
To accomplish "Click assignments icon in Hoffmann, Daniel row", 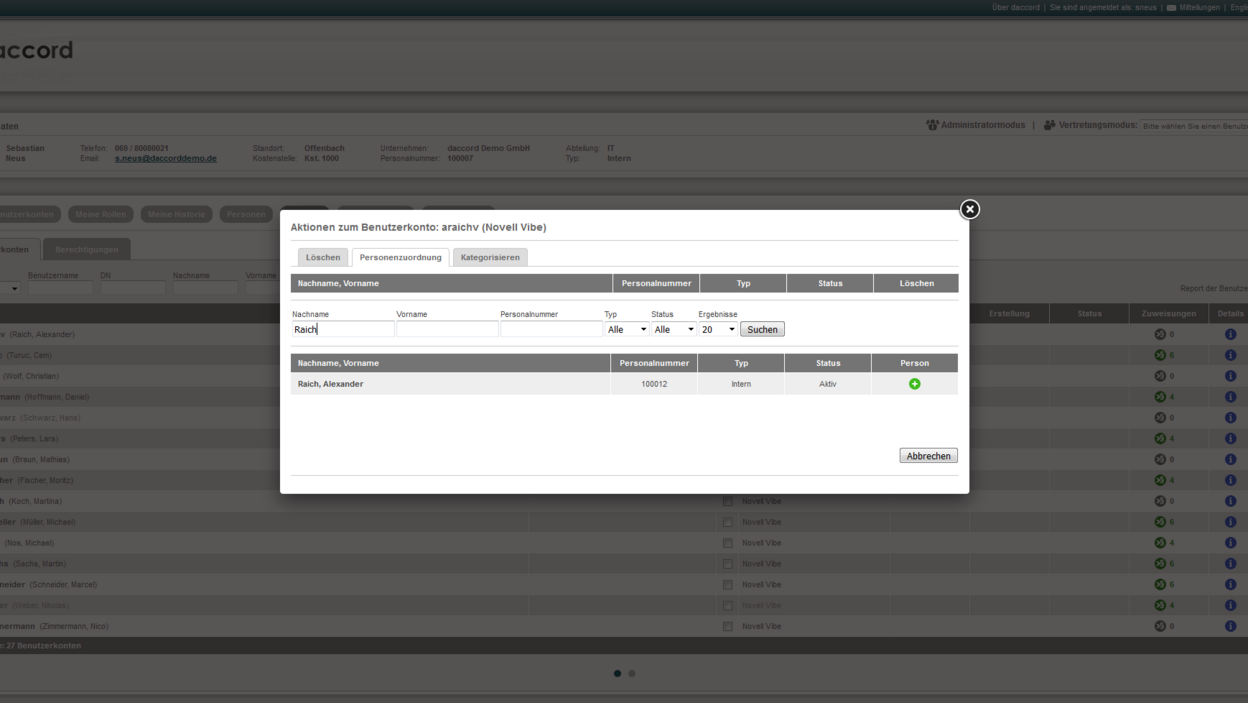I will click(x=1160, y=397).
